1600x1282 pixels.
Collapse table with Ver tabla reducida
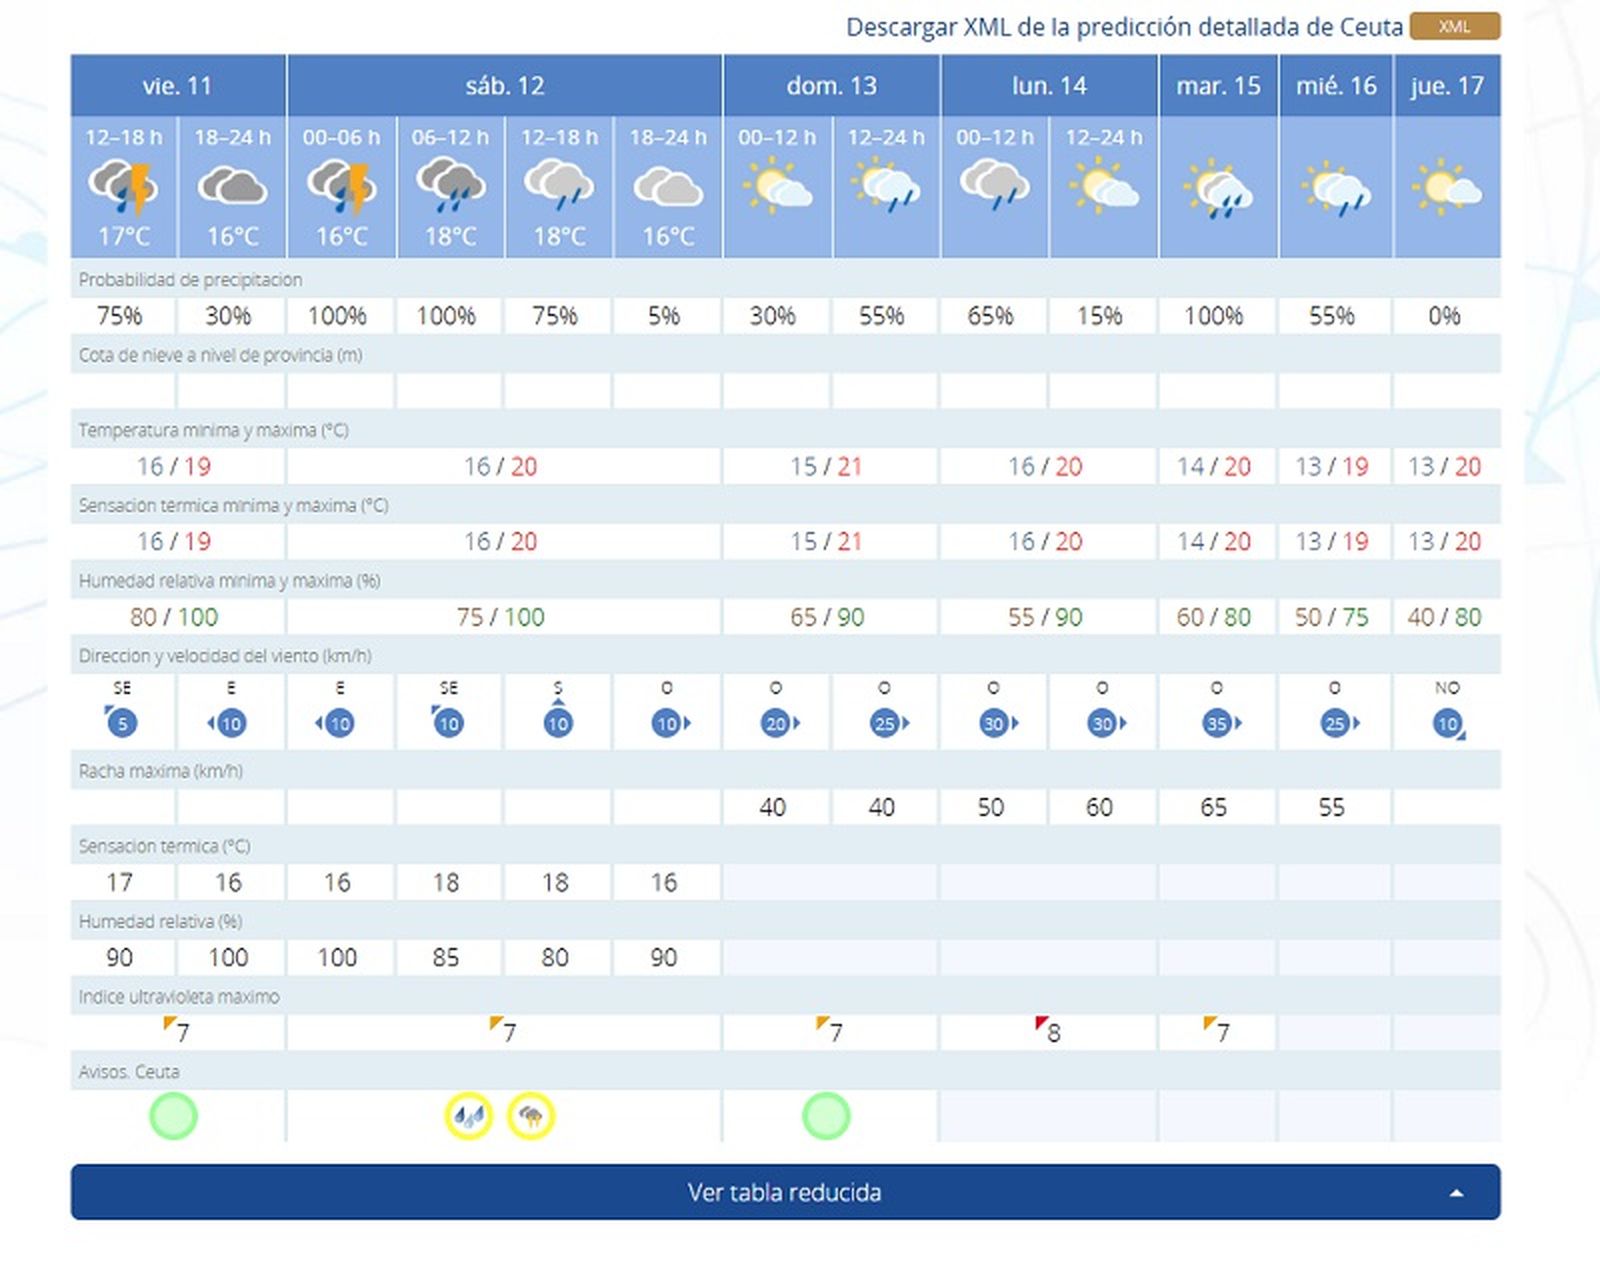[784, 1192]
